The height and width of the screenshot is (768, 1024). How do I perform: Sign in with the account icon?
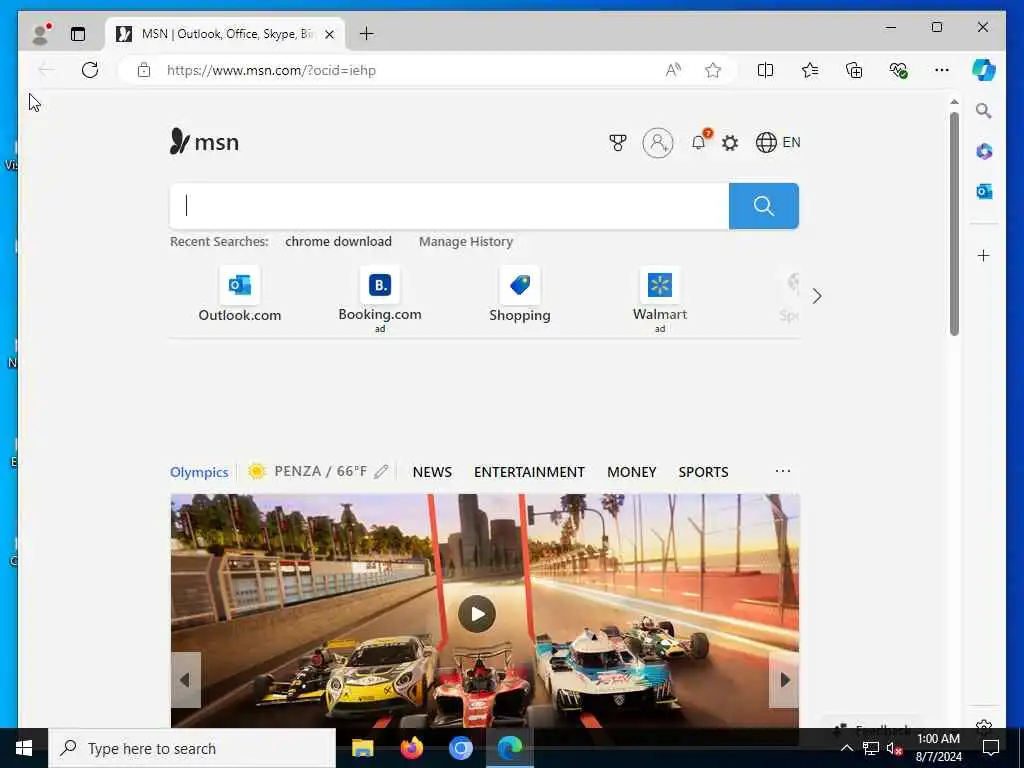click(658, 142)
